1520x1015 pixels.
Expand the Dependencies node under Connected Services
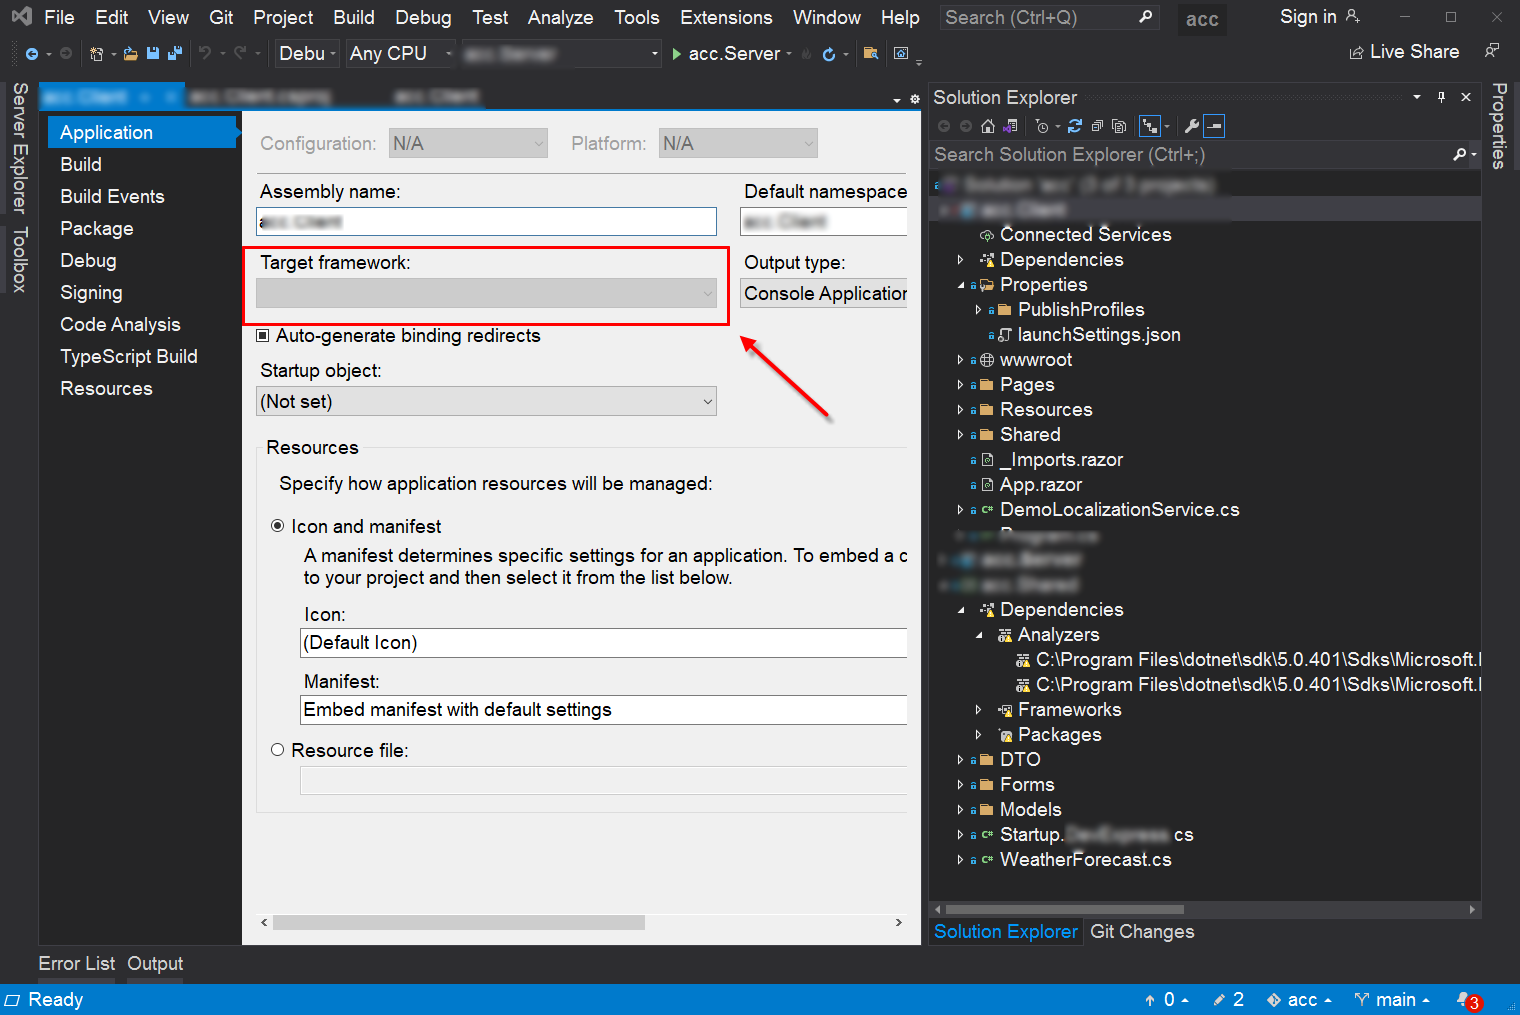pos(960,260)
